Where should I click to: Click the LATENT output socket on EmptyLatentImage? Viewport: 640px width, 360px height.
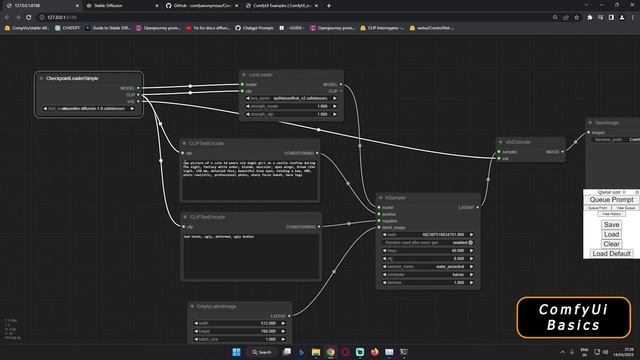click(x=289, y=316)
